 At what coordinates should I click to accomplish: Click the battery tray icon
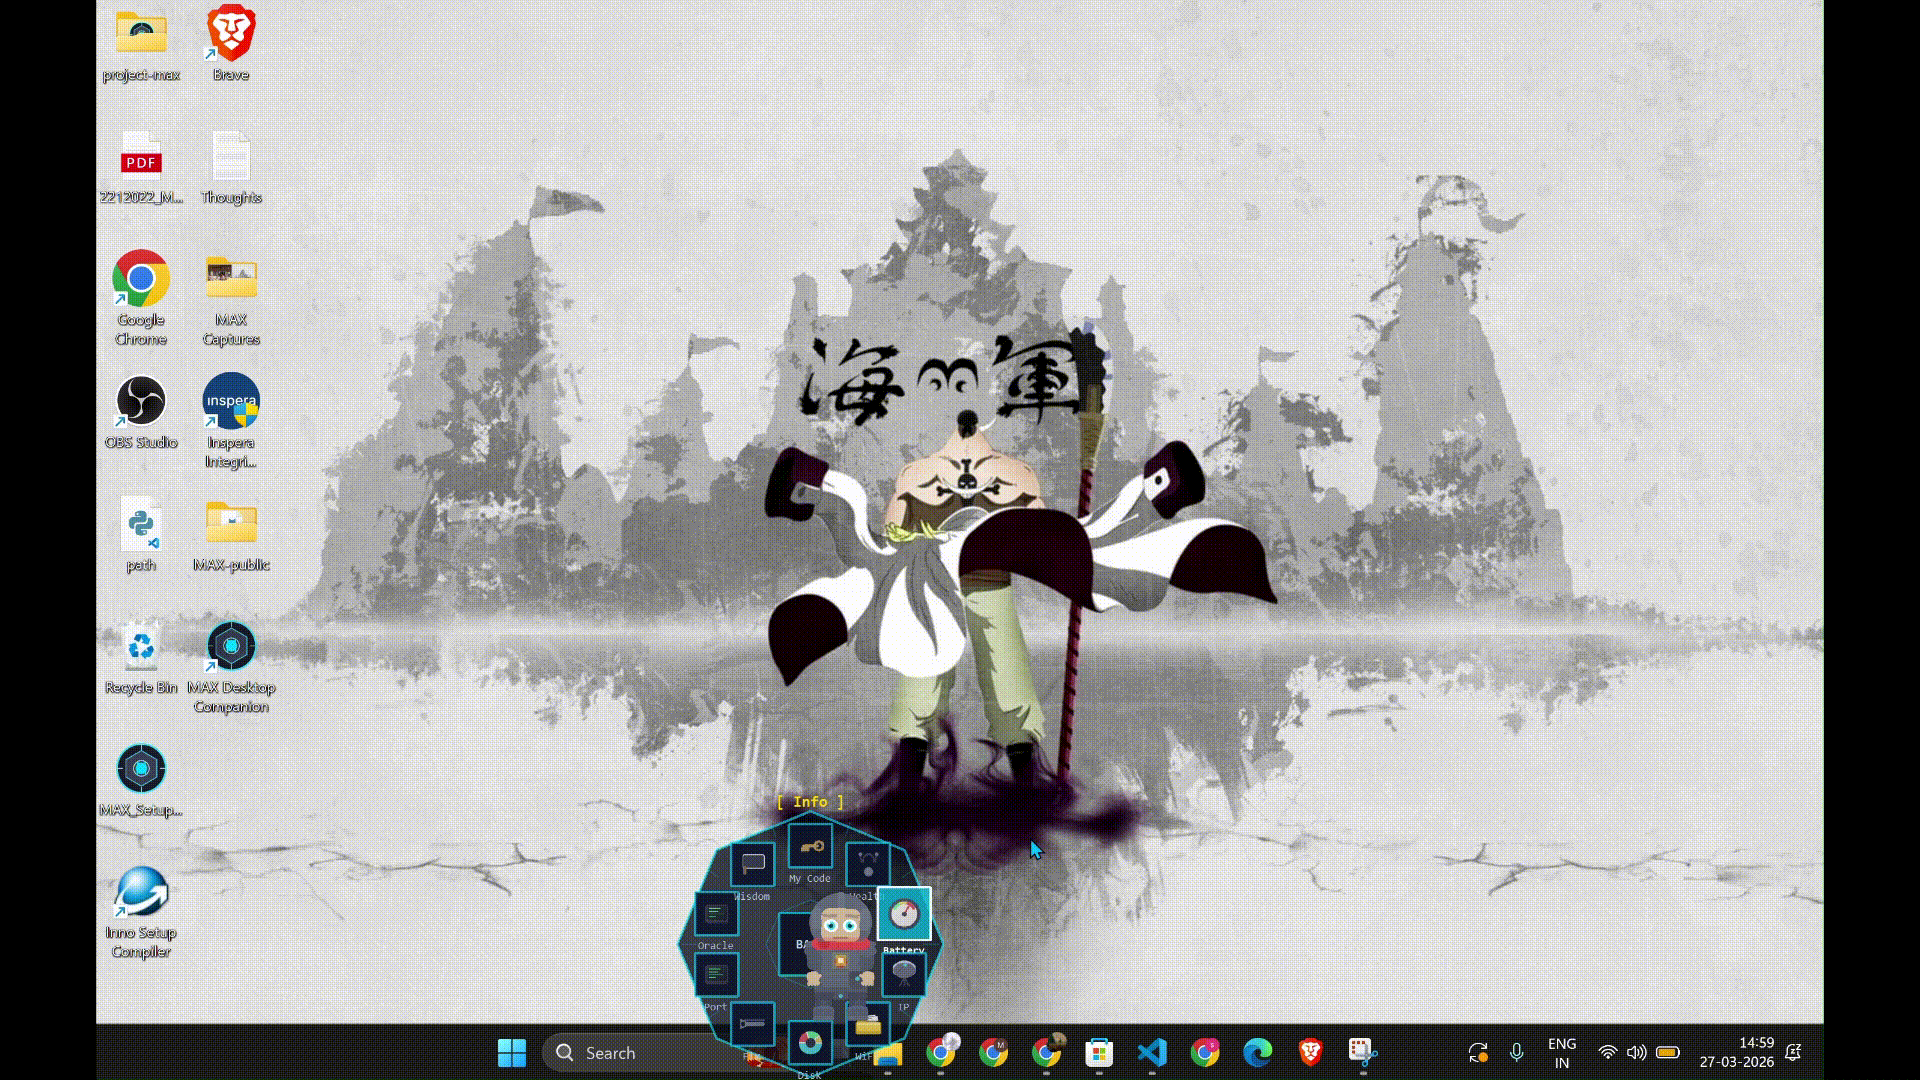1668,1052
